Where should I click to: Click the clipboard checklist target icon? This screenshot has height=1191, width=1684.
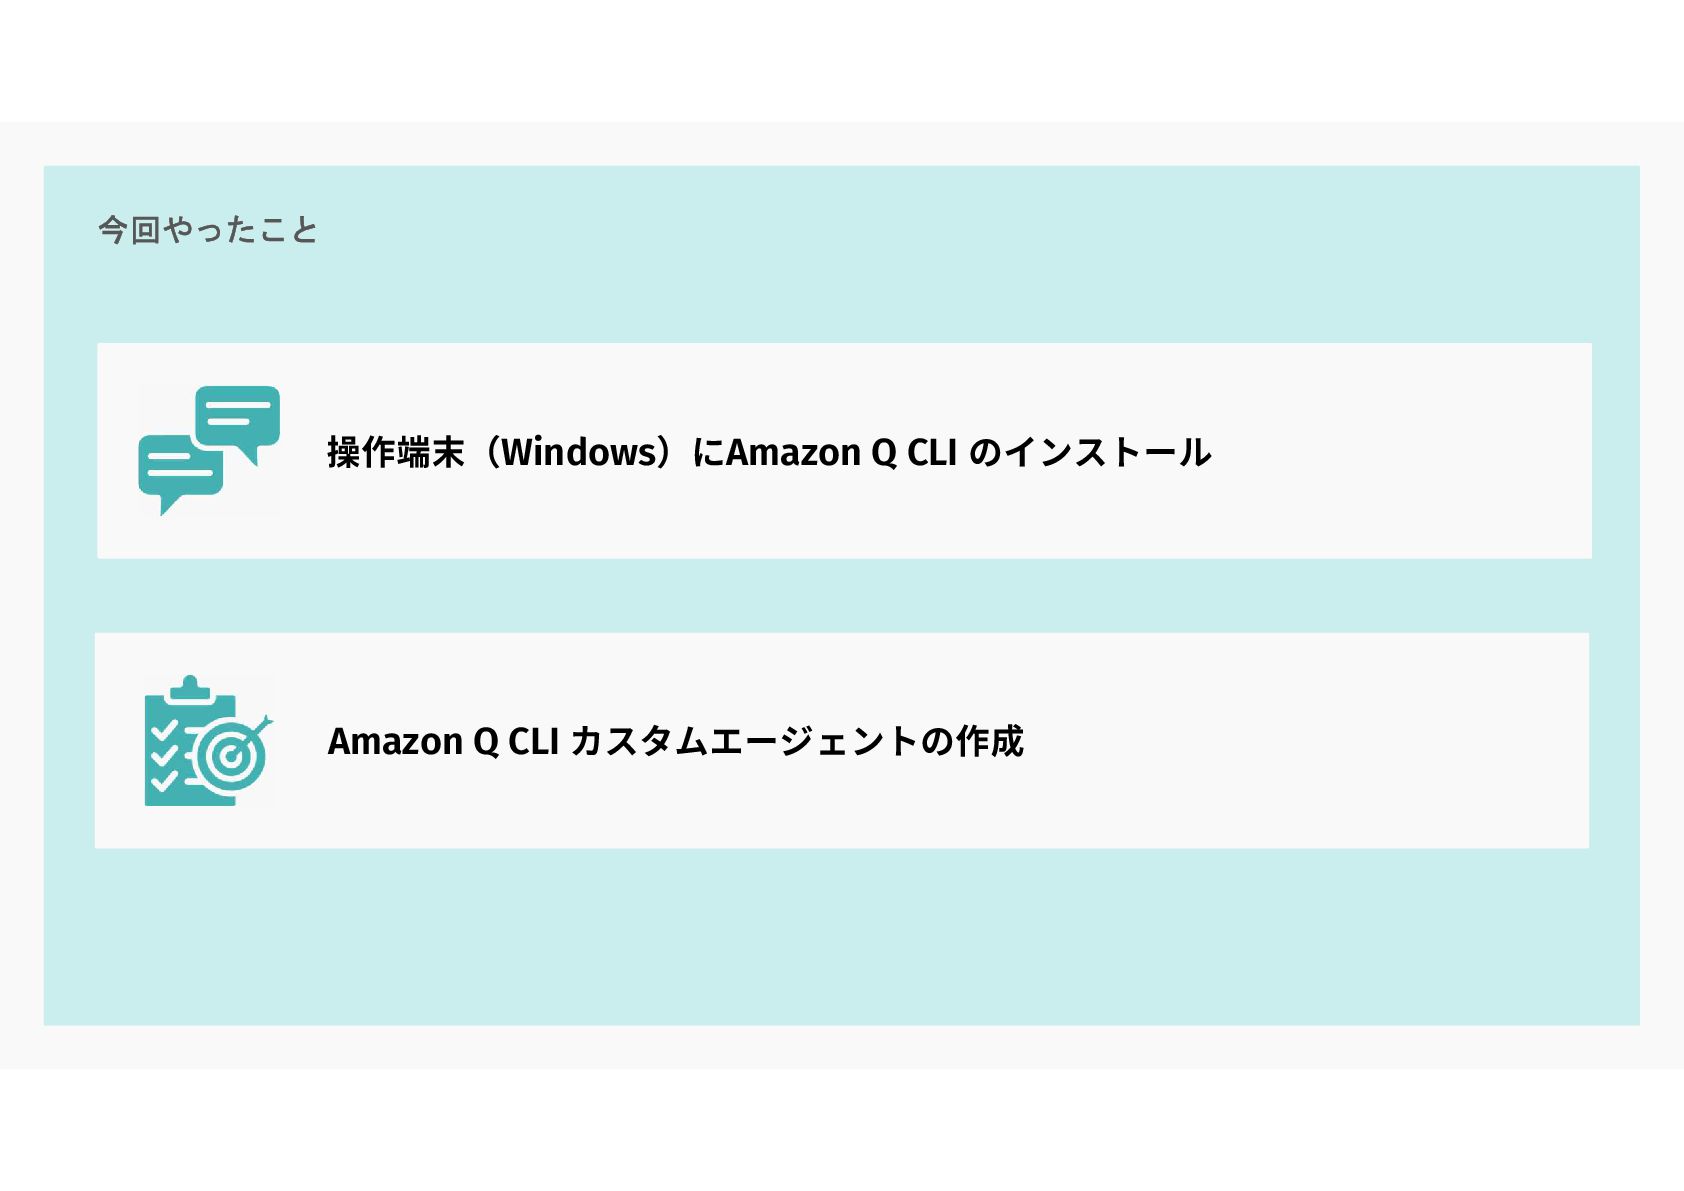(x=208, y=741)
